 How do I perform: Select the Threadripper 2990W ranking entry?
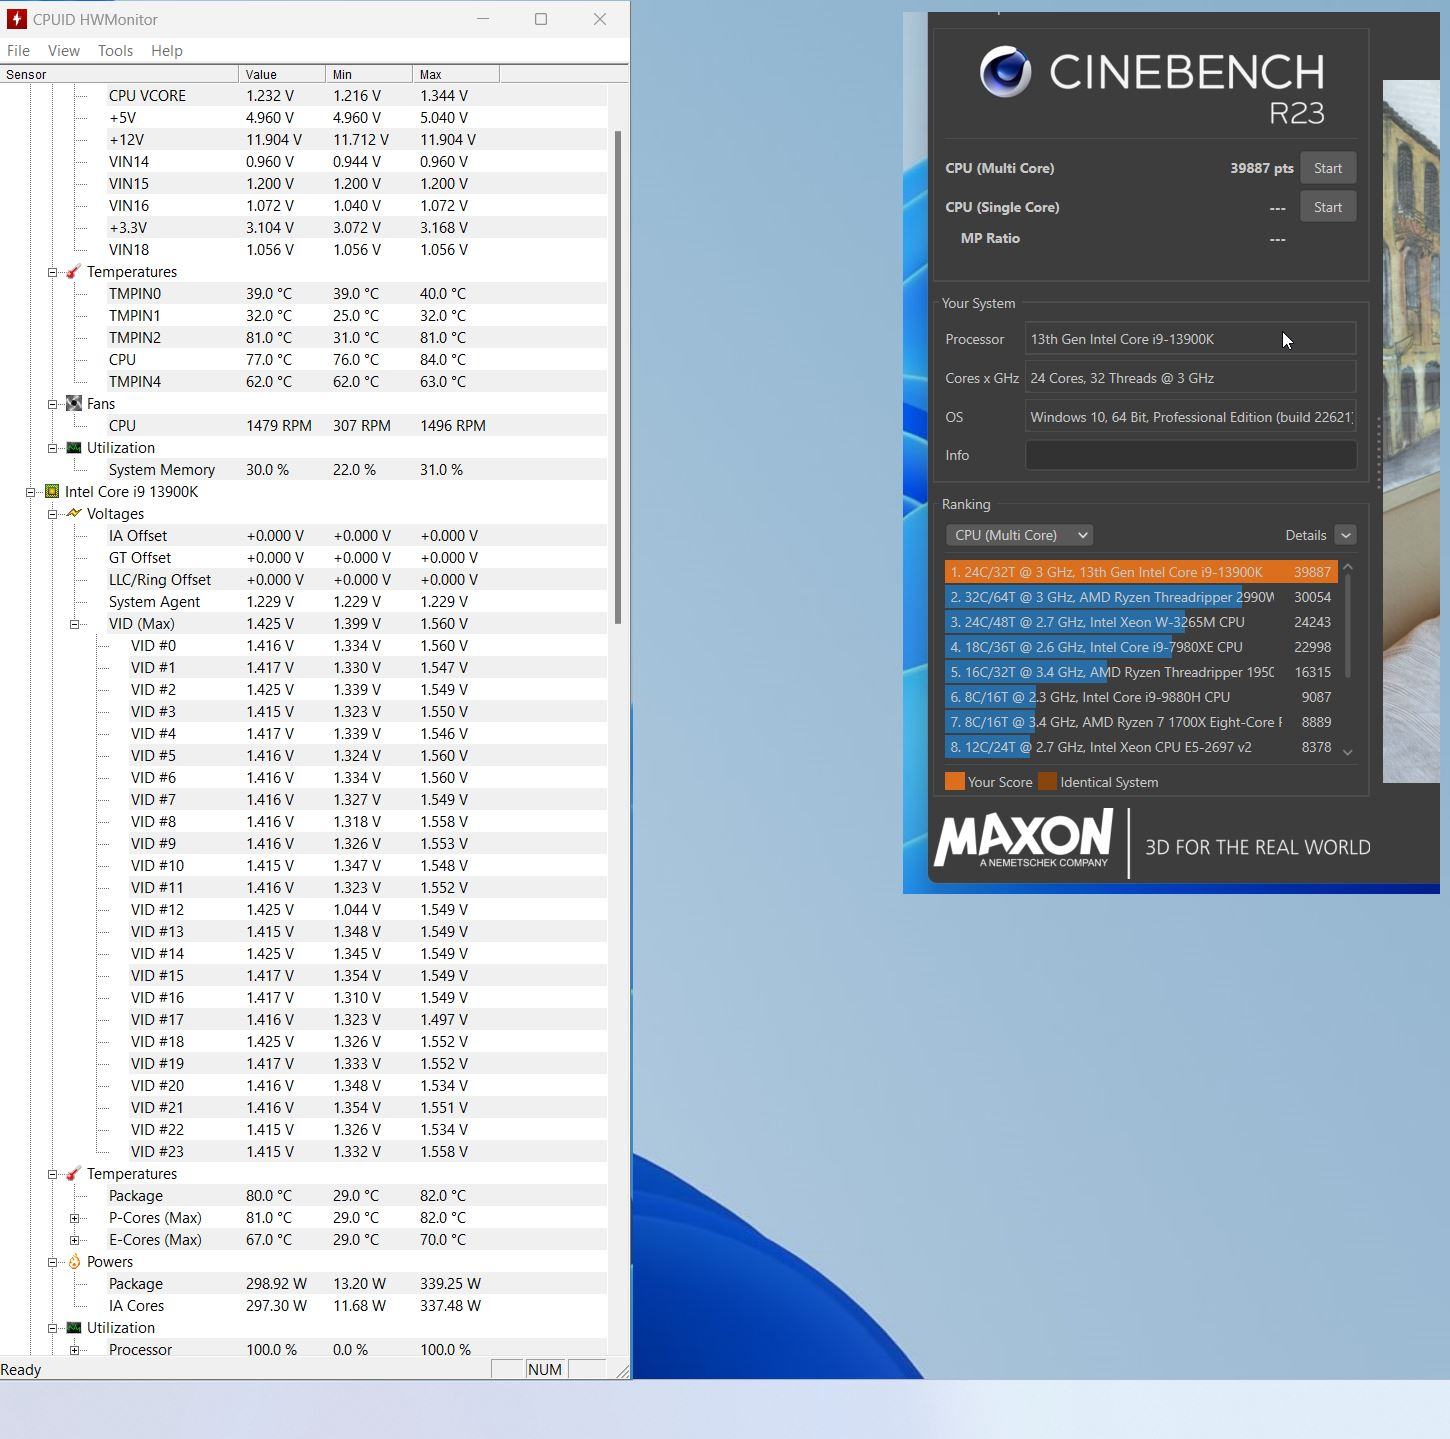point(1141,597)
